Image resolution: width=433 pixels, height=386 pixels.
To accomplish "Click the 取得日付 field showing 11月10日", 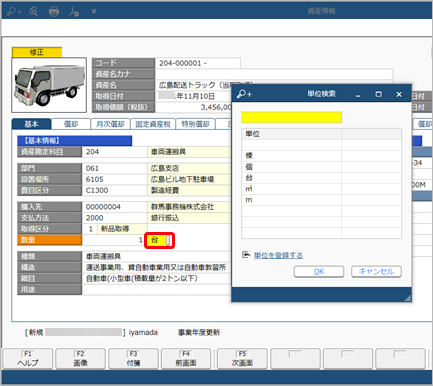I will 193,96.
